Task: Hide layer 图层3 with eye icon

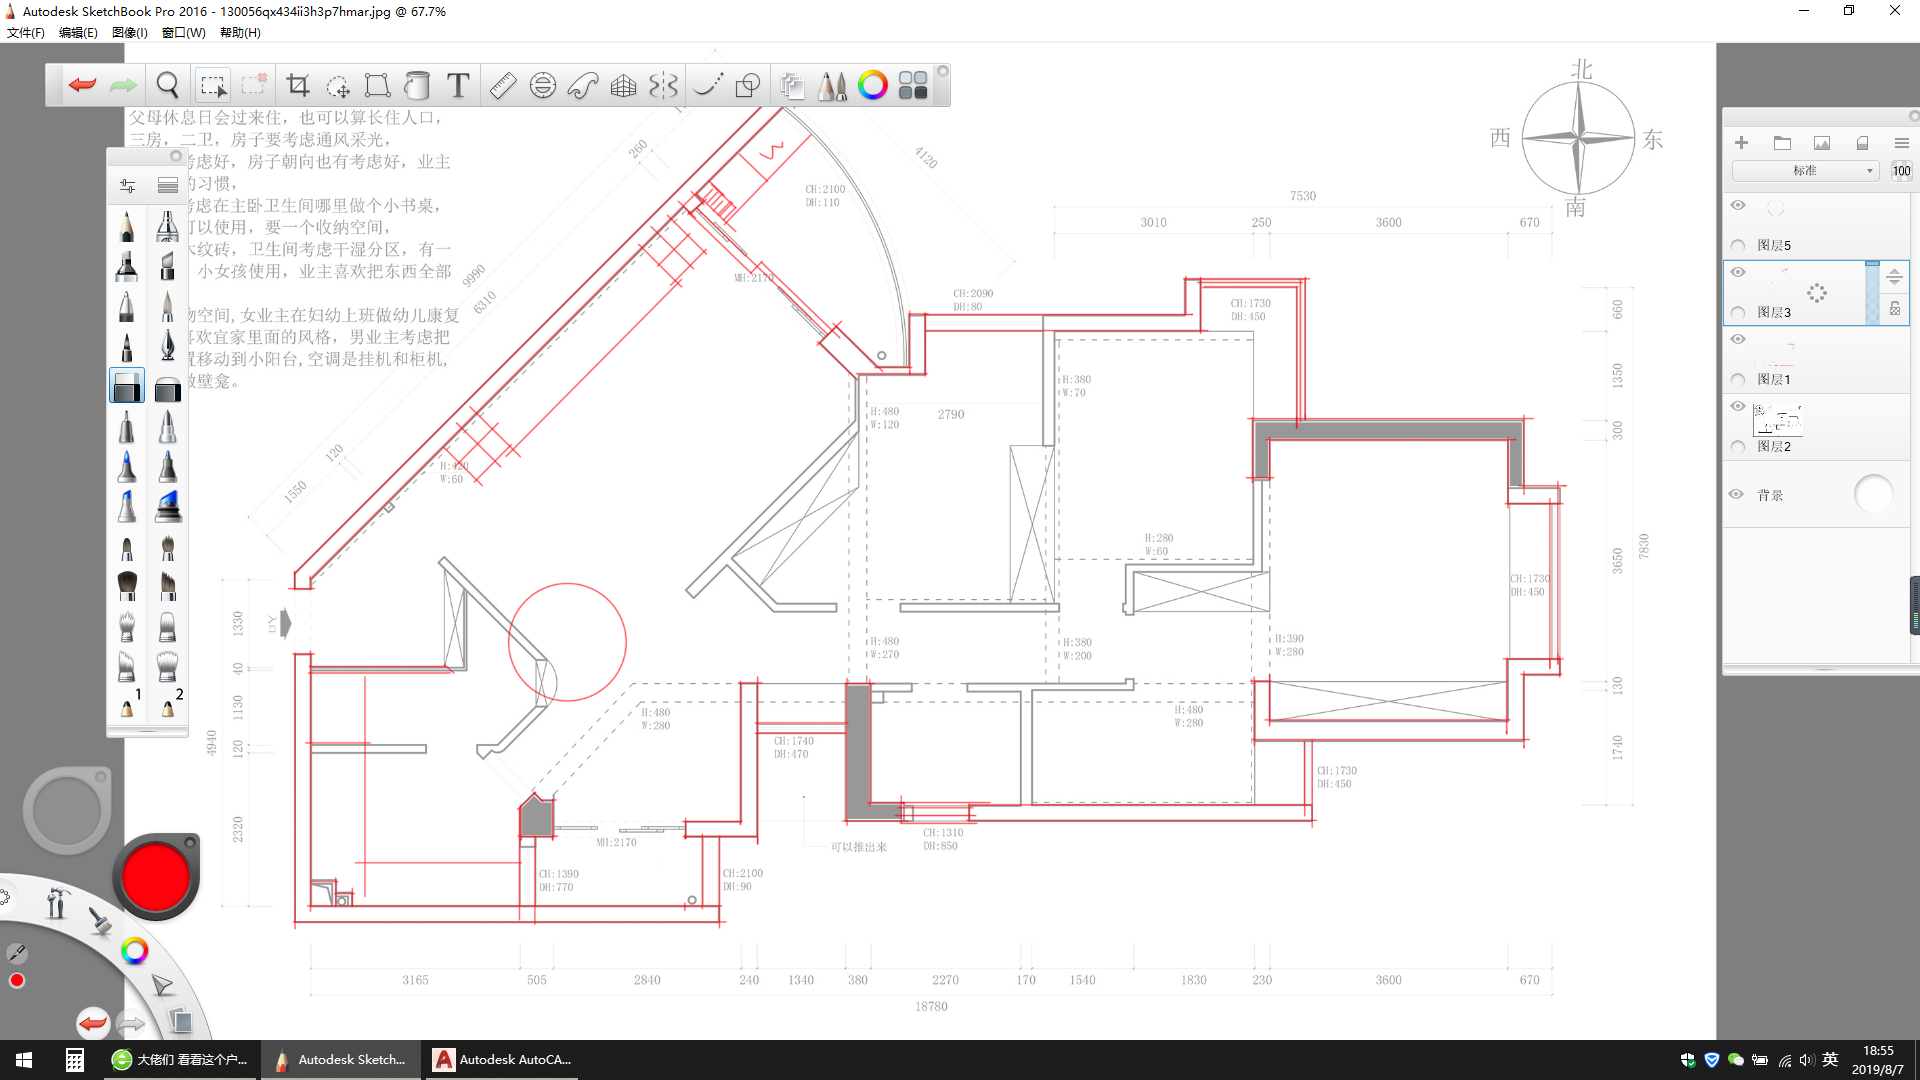Action: [x=1738, y=272]
